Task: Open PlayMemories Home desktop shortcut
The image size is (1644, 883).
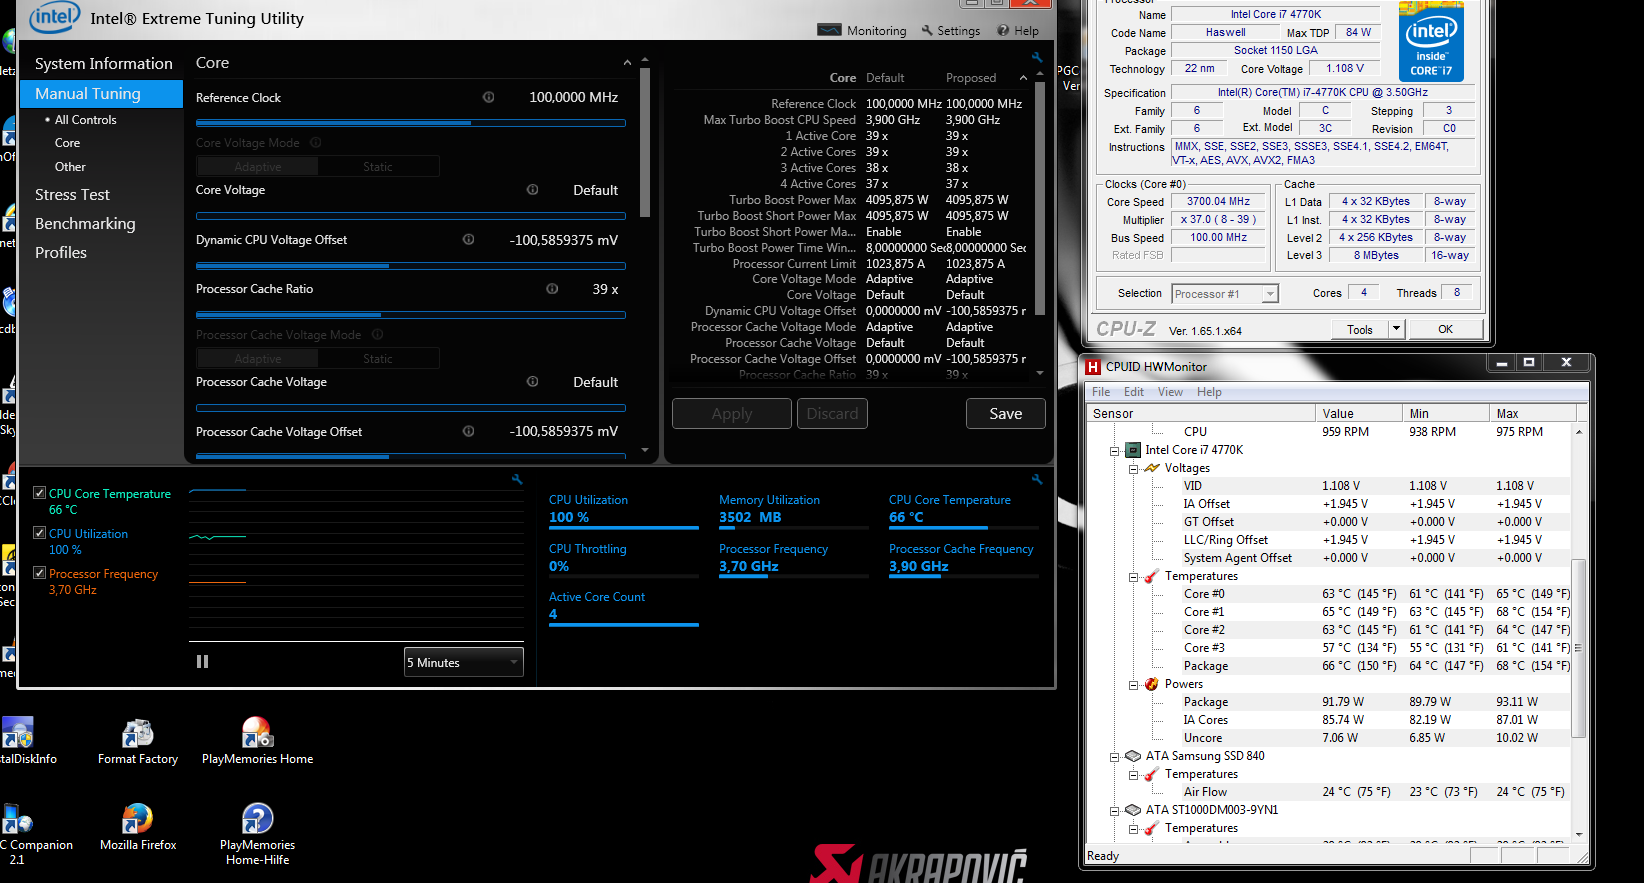Action: pyautogui.click(x=258, y=742)
